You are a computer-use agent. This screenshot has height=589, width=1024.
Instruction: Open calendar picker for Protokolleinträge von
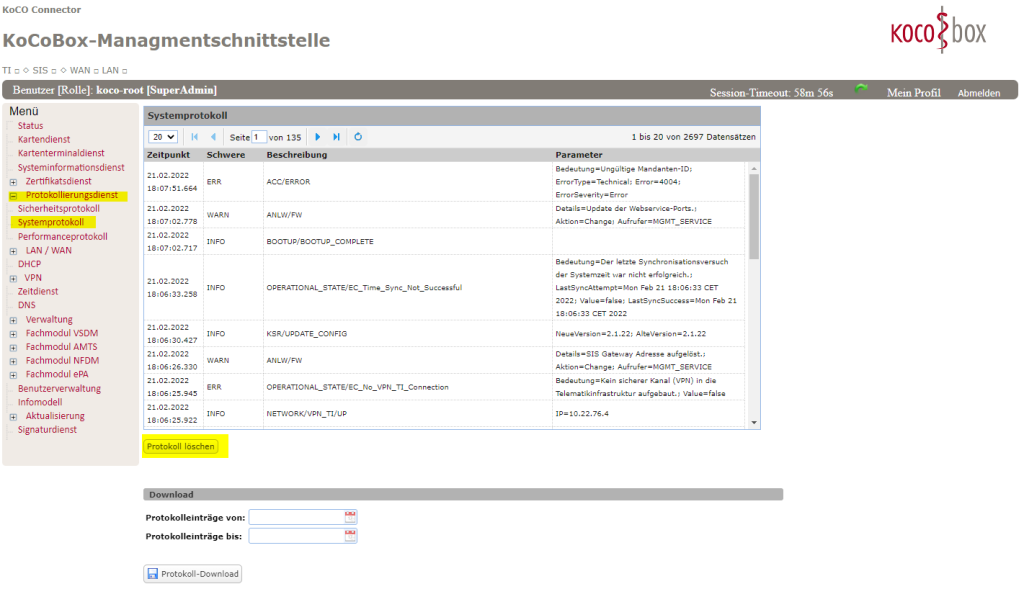[x=350, y=517]
